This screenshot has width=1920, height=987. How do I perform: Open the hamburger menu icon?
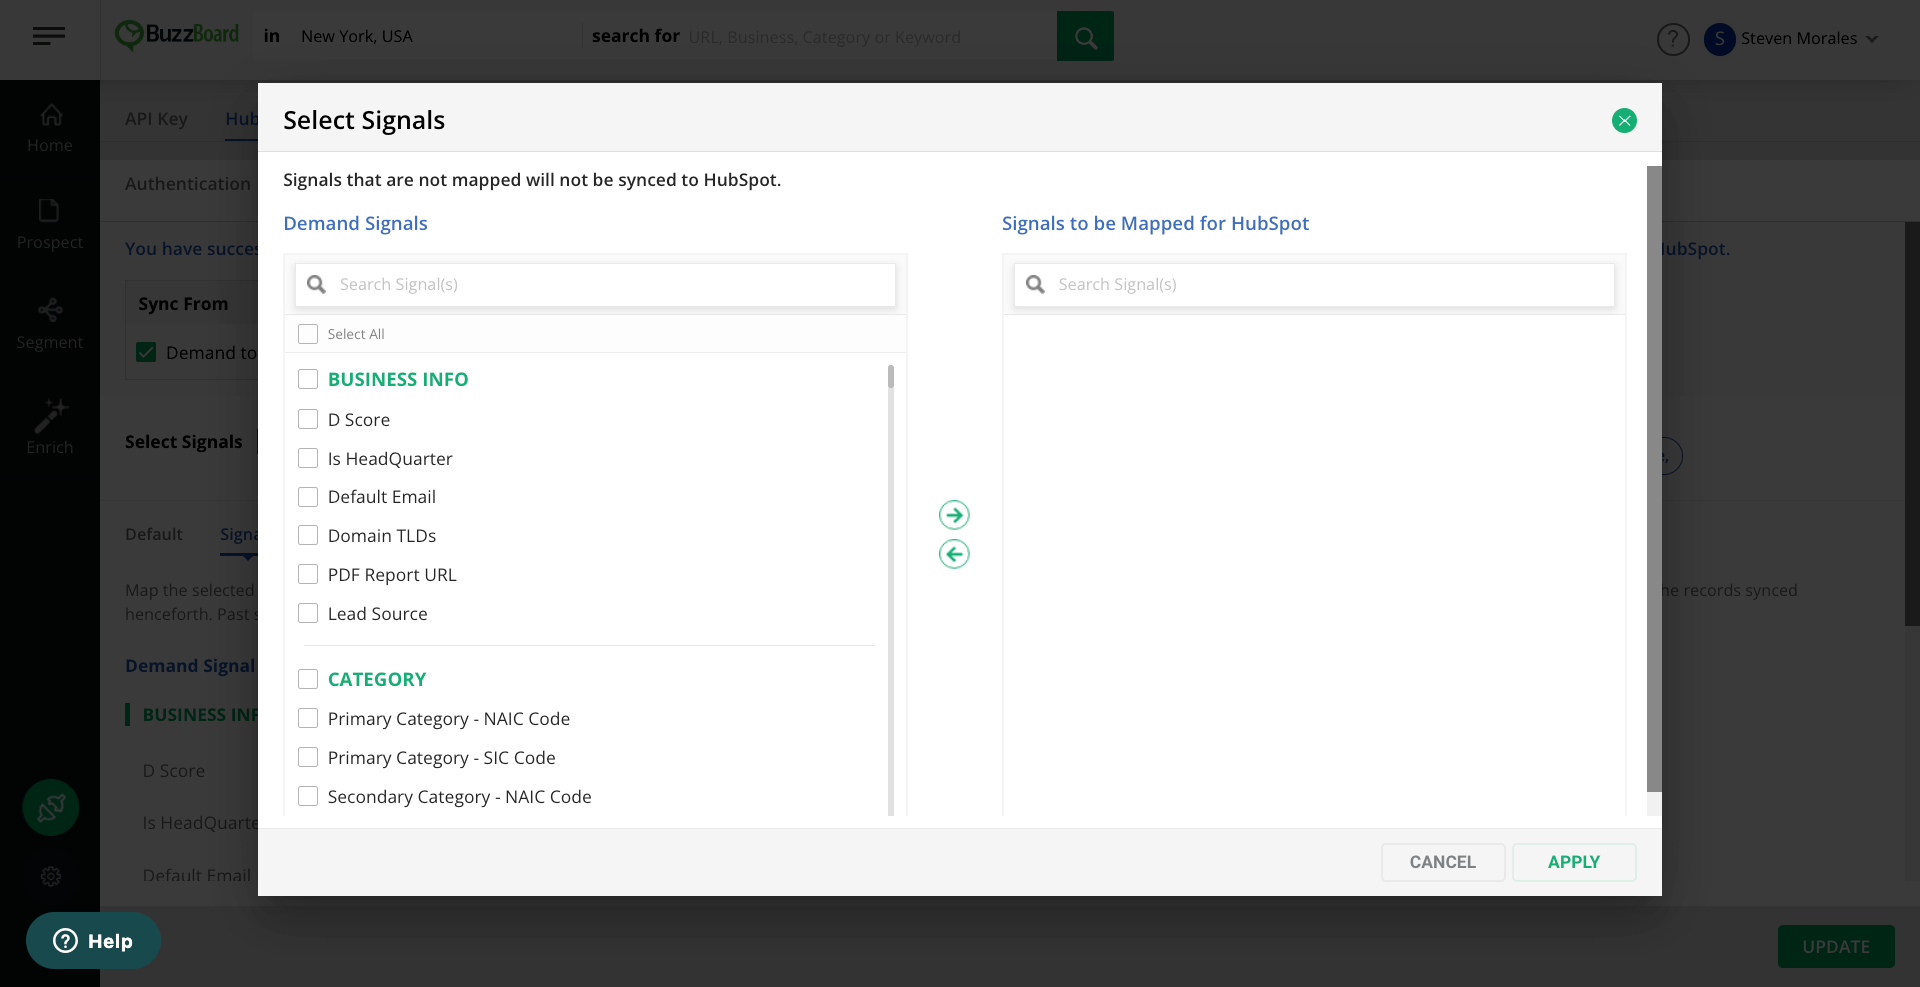[49, 37]
